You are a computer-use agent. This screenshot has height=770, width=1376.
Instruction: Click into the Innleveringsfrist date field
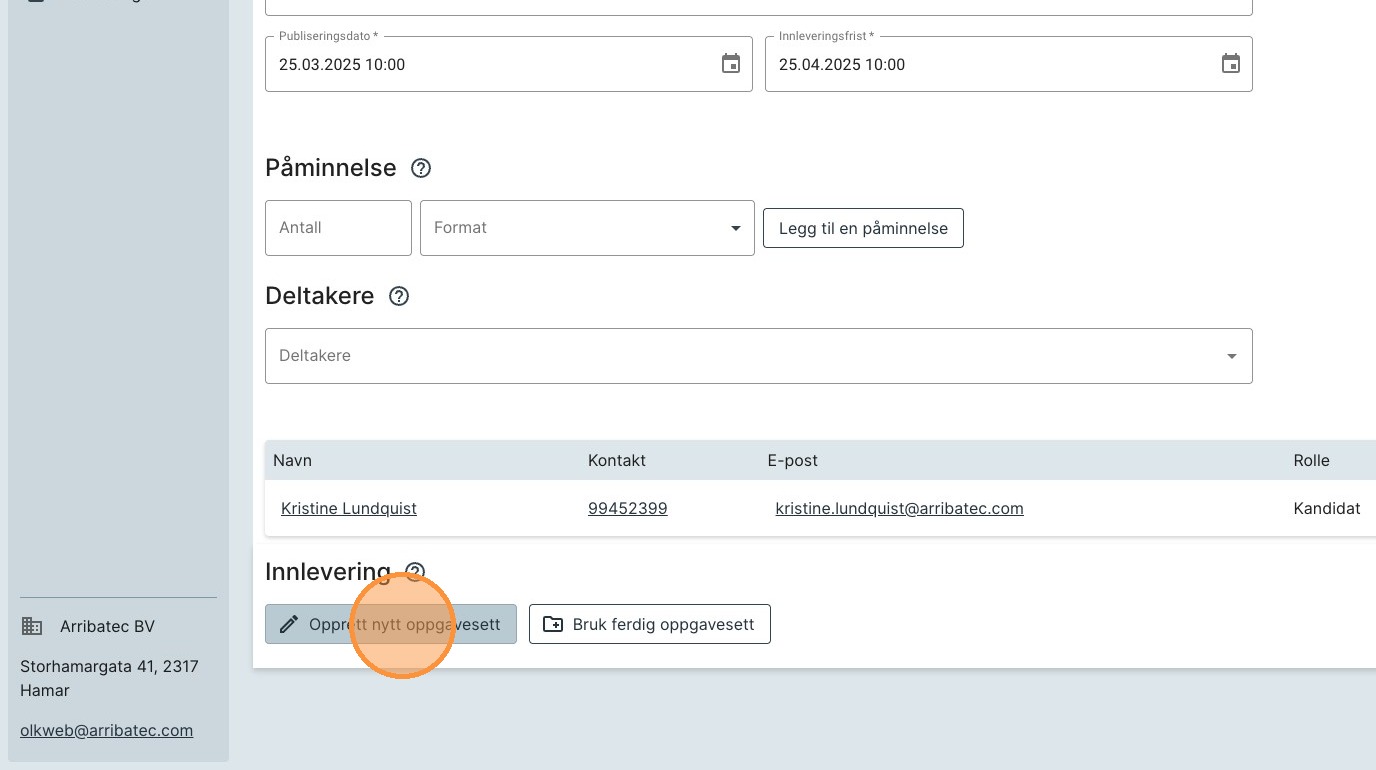pos(990,64)
